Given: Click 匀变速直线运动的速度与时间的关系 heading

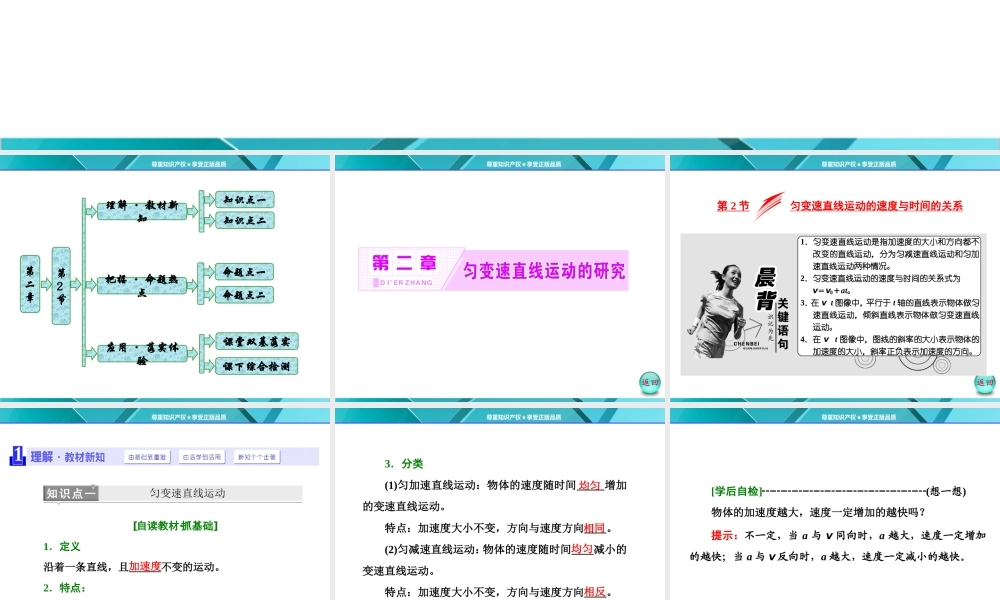Looking at the screenshot, I should (876, 206).
